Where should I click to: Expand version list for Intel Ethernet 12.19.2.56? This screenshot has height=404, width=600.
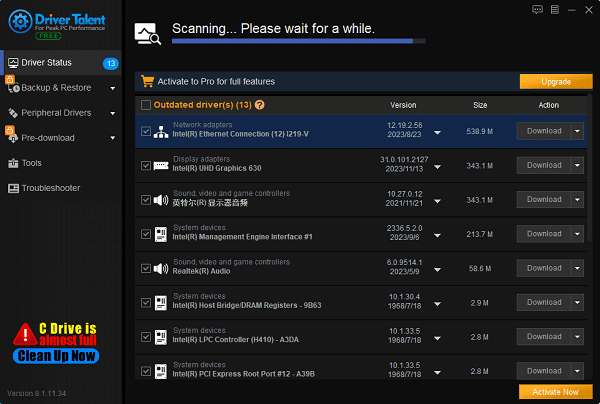point(437,133)
